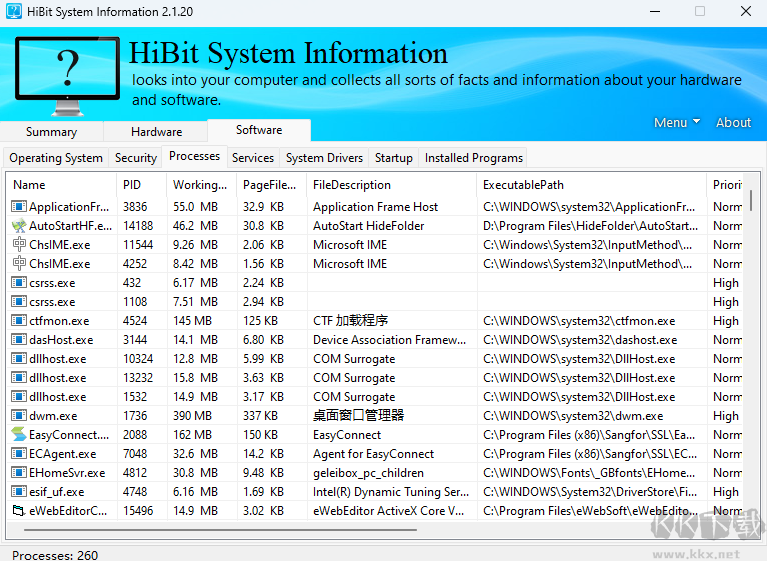Image resolution: width=767 pixels, height=561 pixels.
Task: Click the eWebEditorC... process icon
Action: (x=19, y=511)
